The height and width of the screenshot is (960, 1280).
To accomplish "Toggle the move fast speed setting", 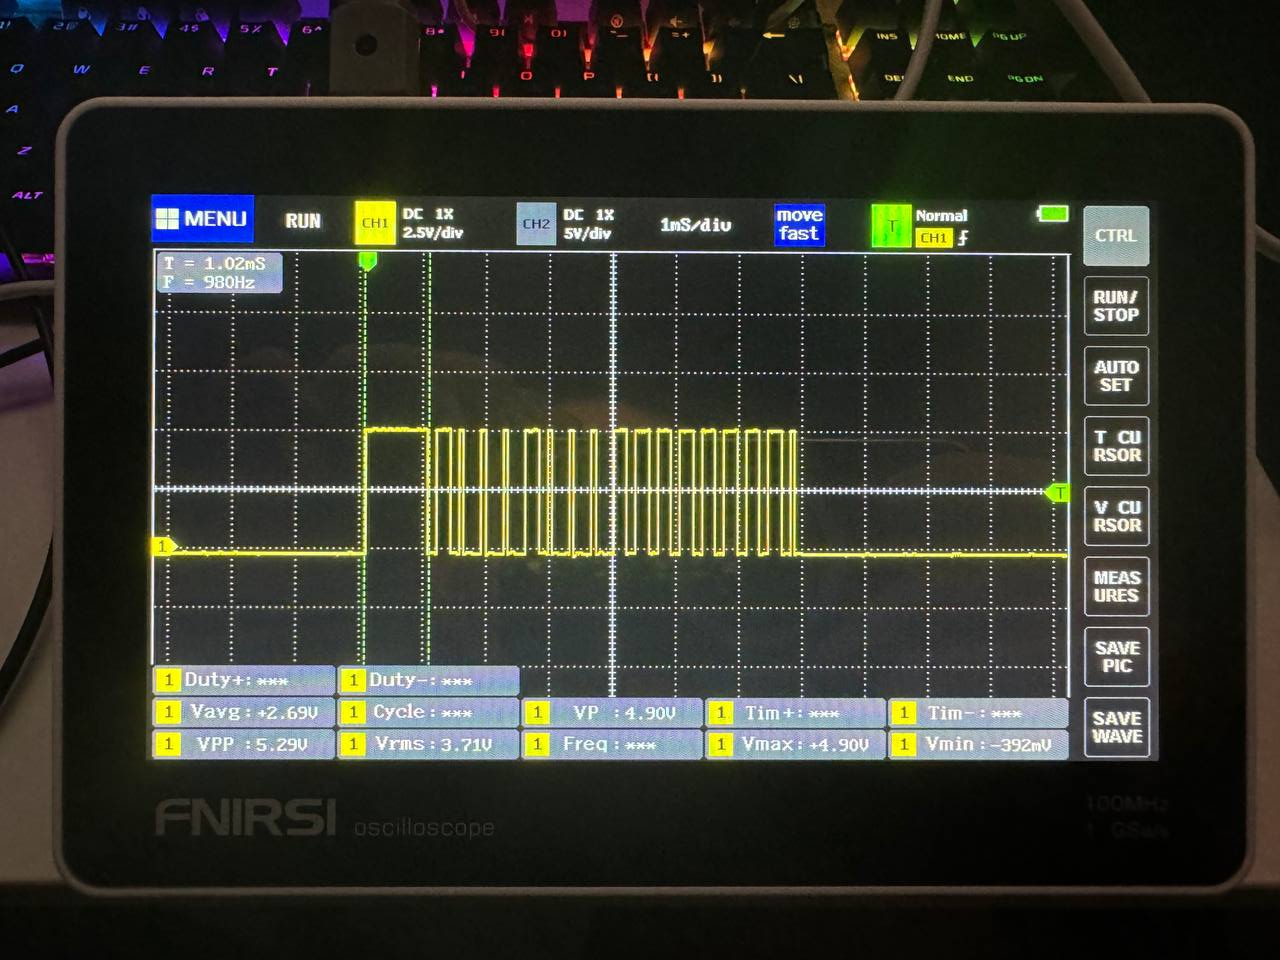I will (799, 225).
